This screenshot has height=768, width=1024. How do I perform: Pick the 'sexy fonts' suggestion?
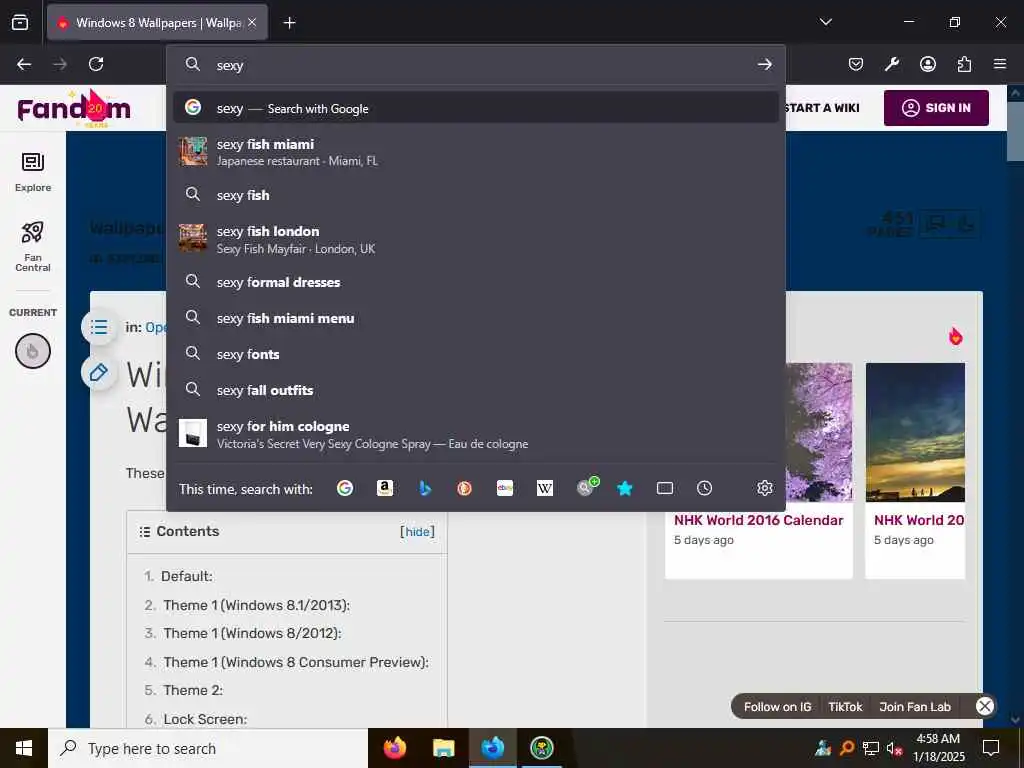[476, 354]
